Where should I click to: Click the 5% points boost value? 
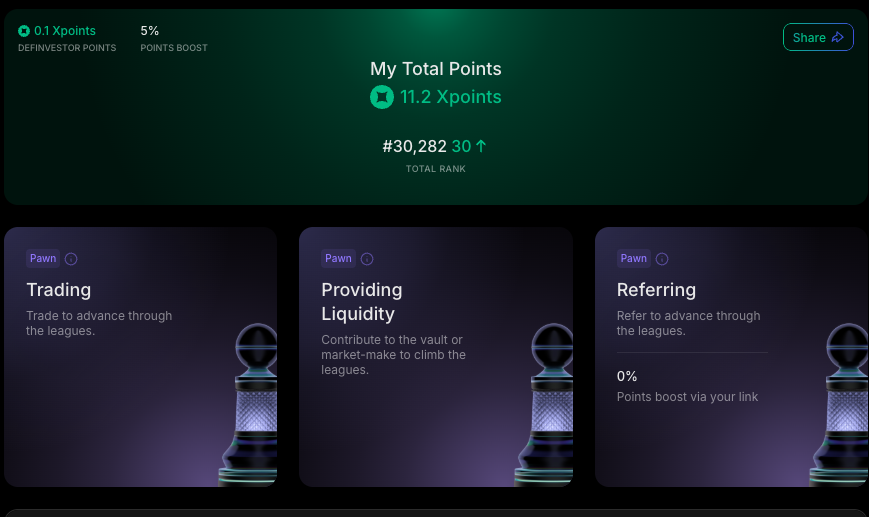click(150, 31)
